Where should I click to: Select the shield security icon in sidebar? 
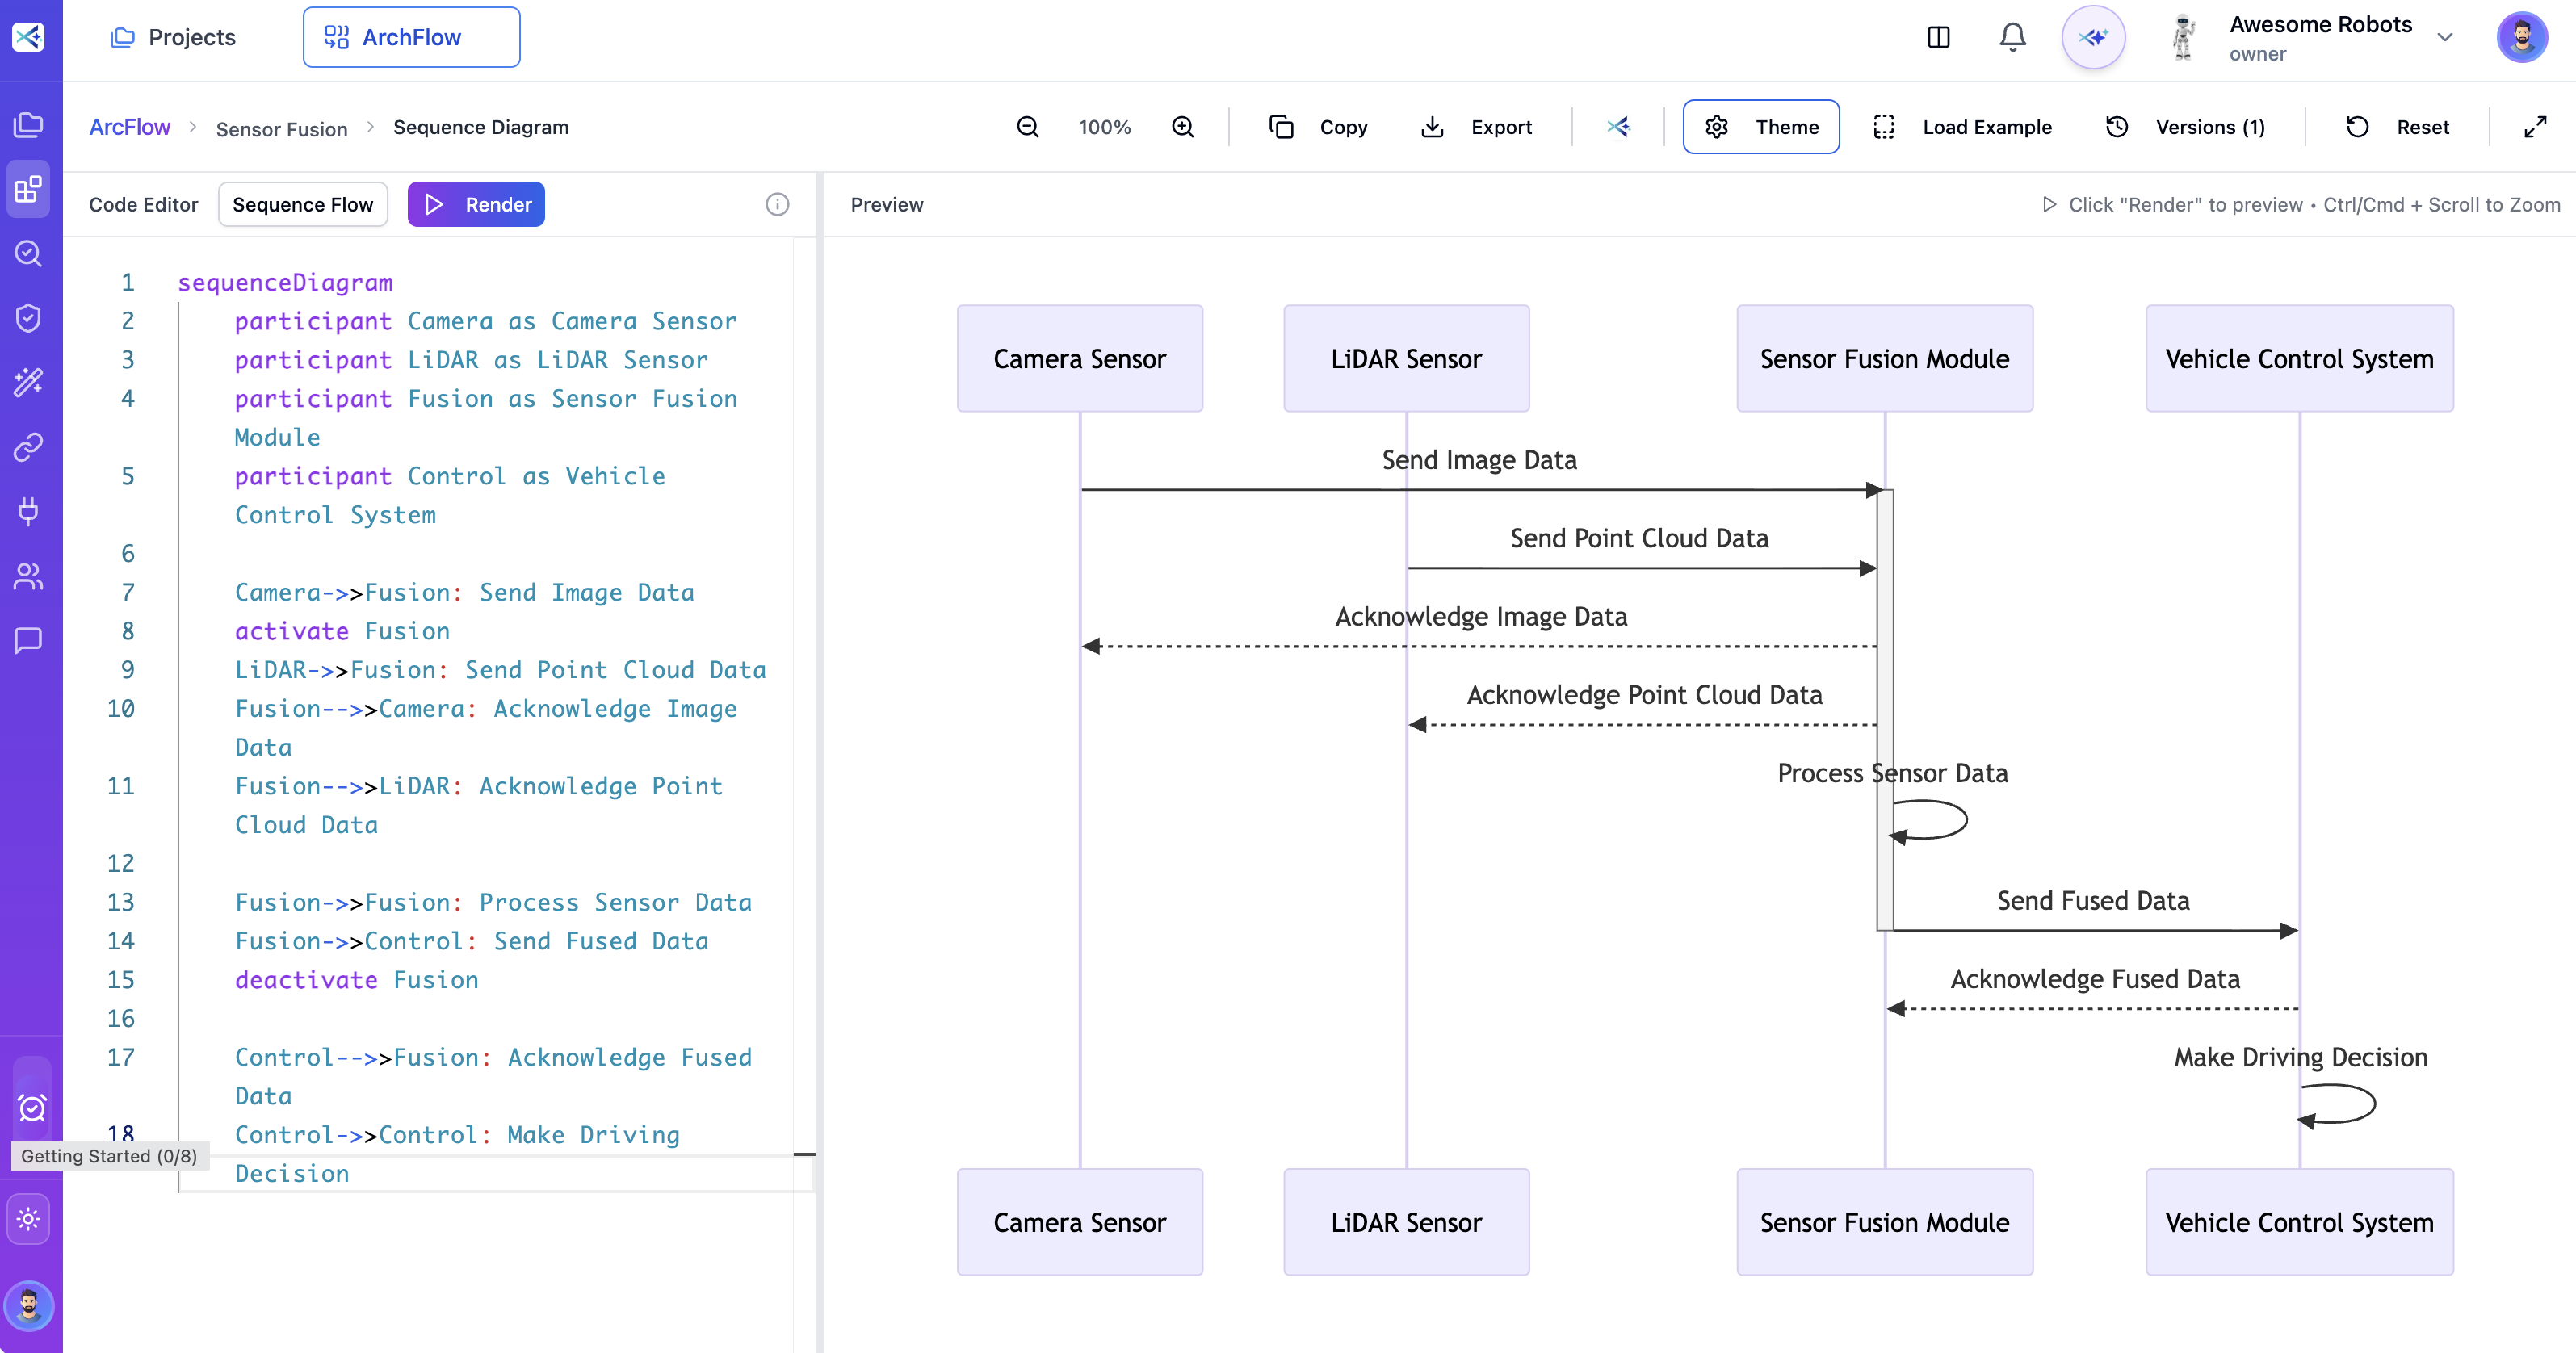click(28, 317)
